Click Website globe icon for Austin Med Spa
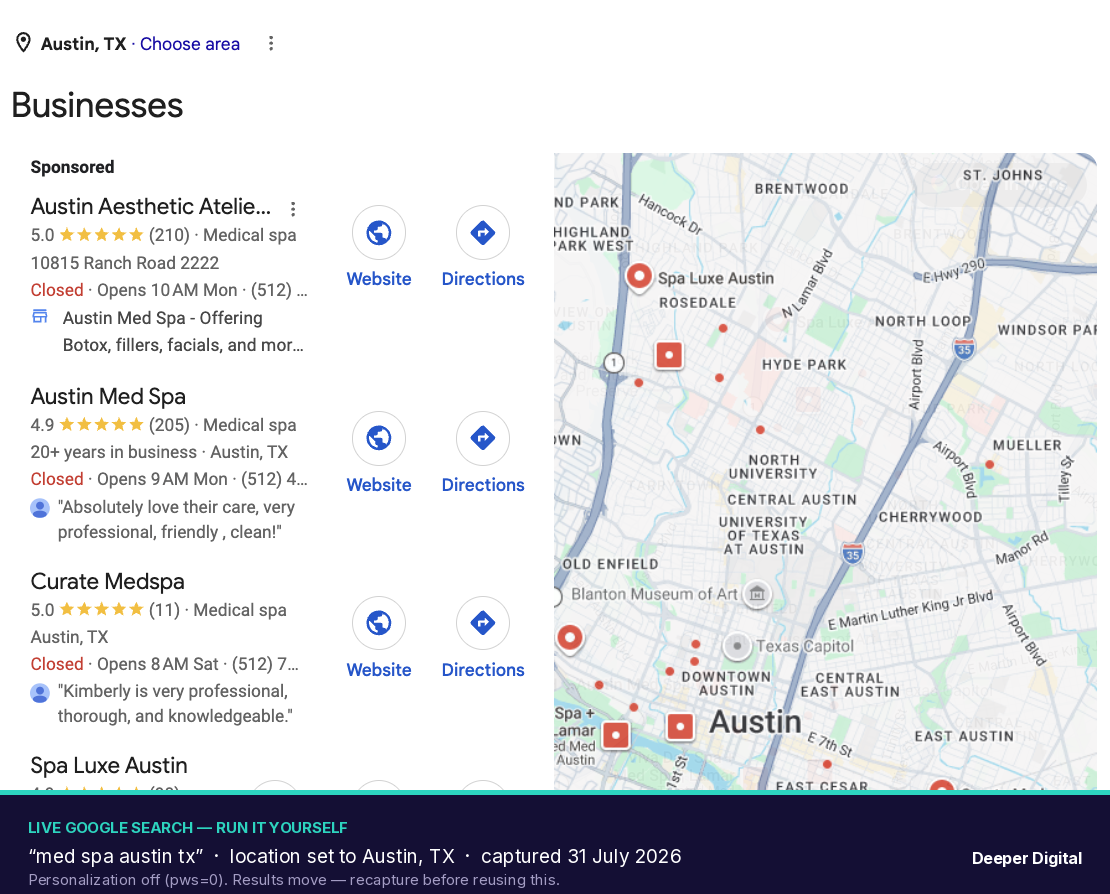Image resolution: width=1110 pixels, height=894 pixels. (x=379, y=438)
